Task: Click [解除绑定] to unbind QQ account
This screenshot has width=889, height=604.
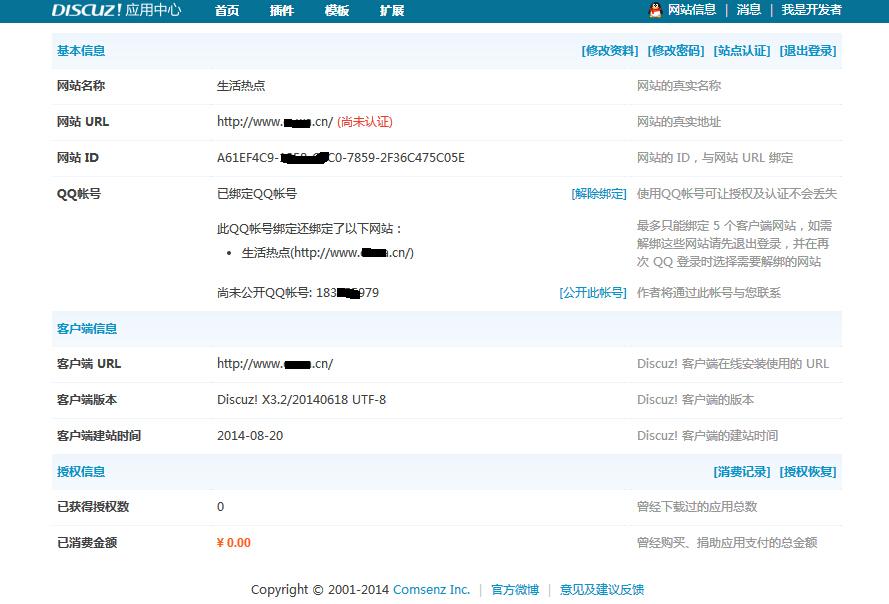Action: coord(599,194)
